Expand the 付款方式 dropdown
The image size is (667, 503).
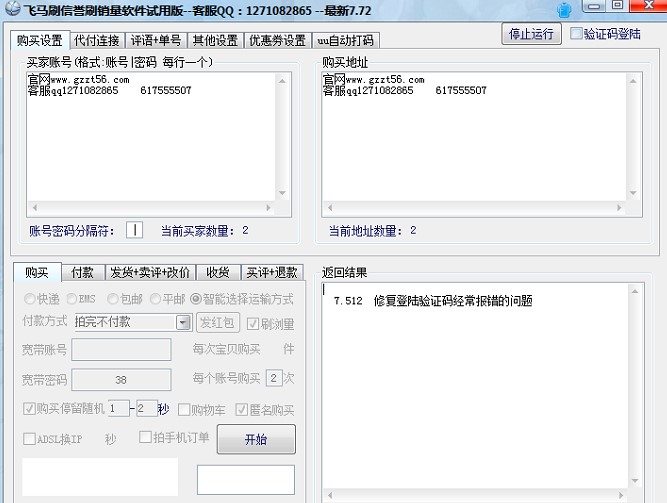pos(183,323)
